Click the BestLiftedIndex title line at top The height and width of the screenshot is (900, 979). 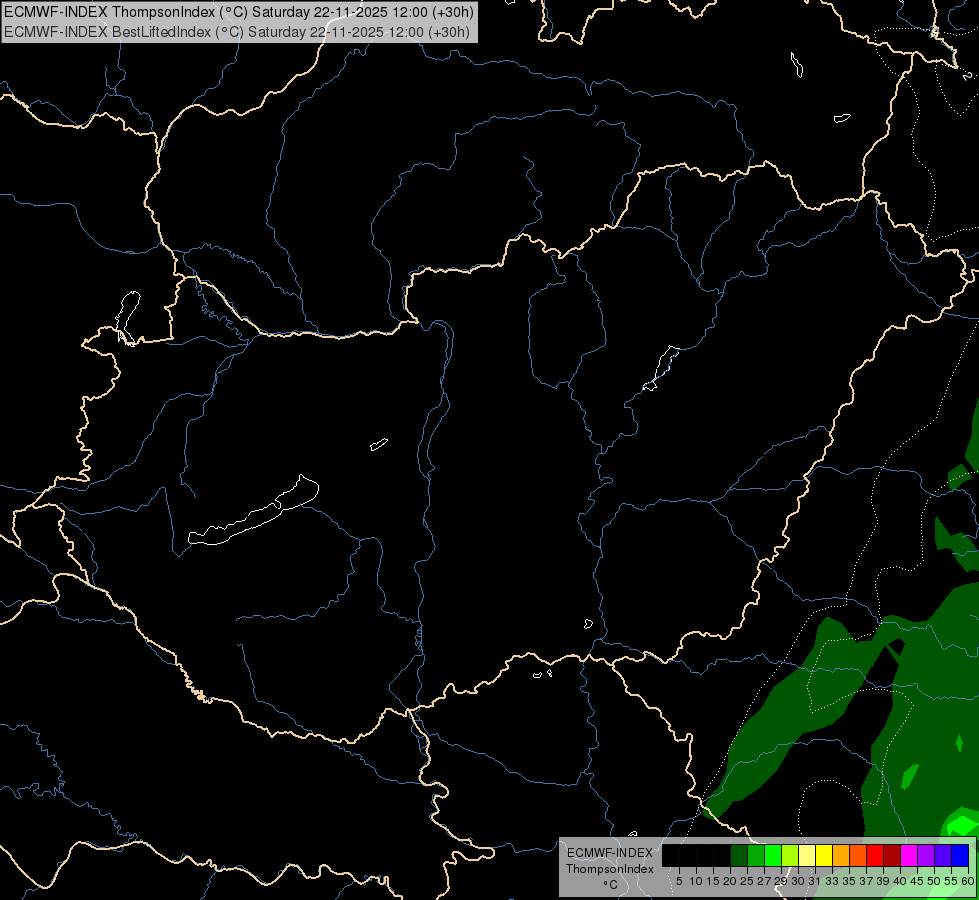(x=237, y=32)
